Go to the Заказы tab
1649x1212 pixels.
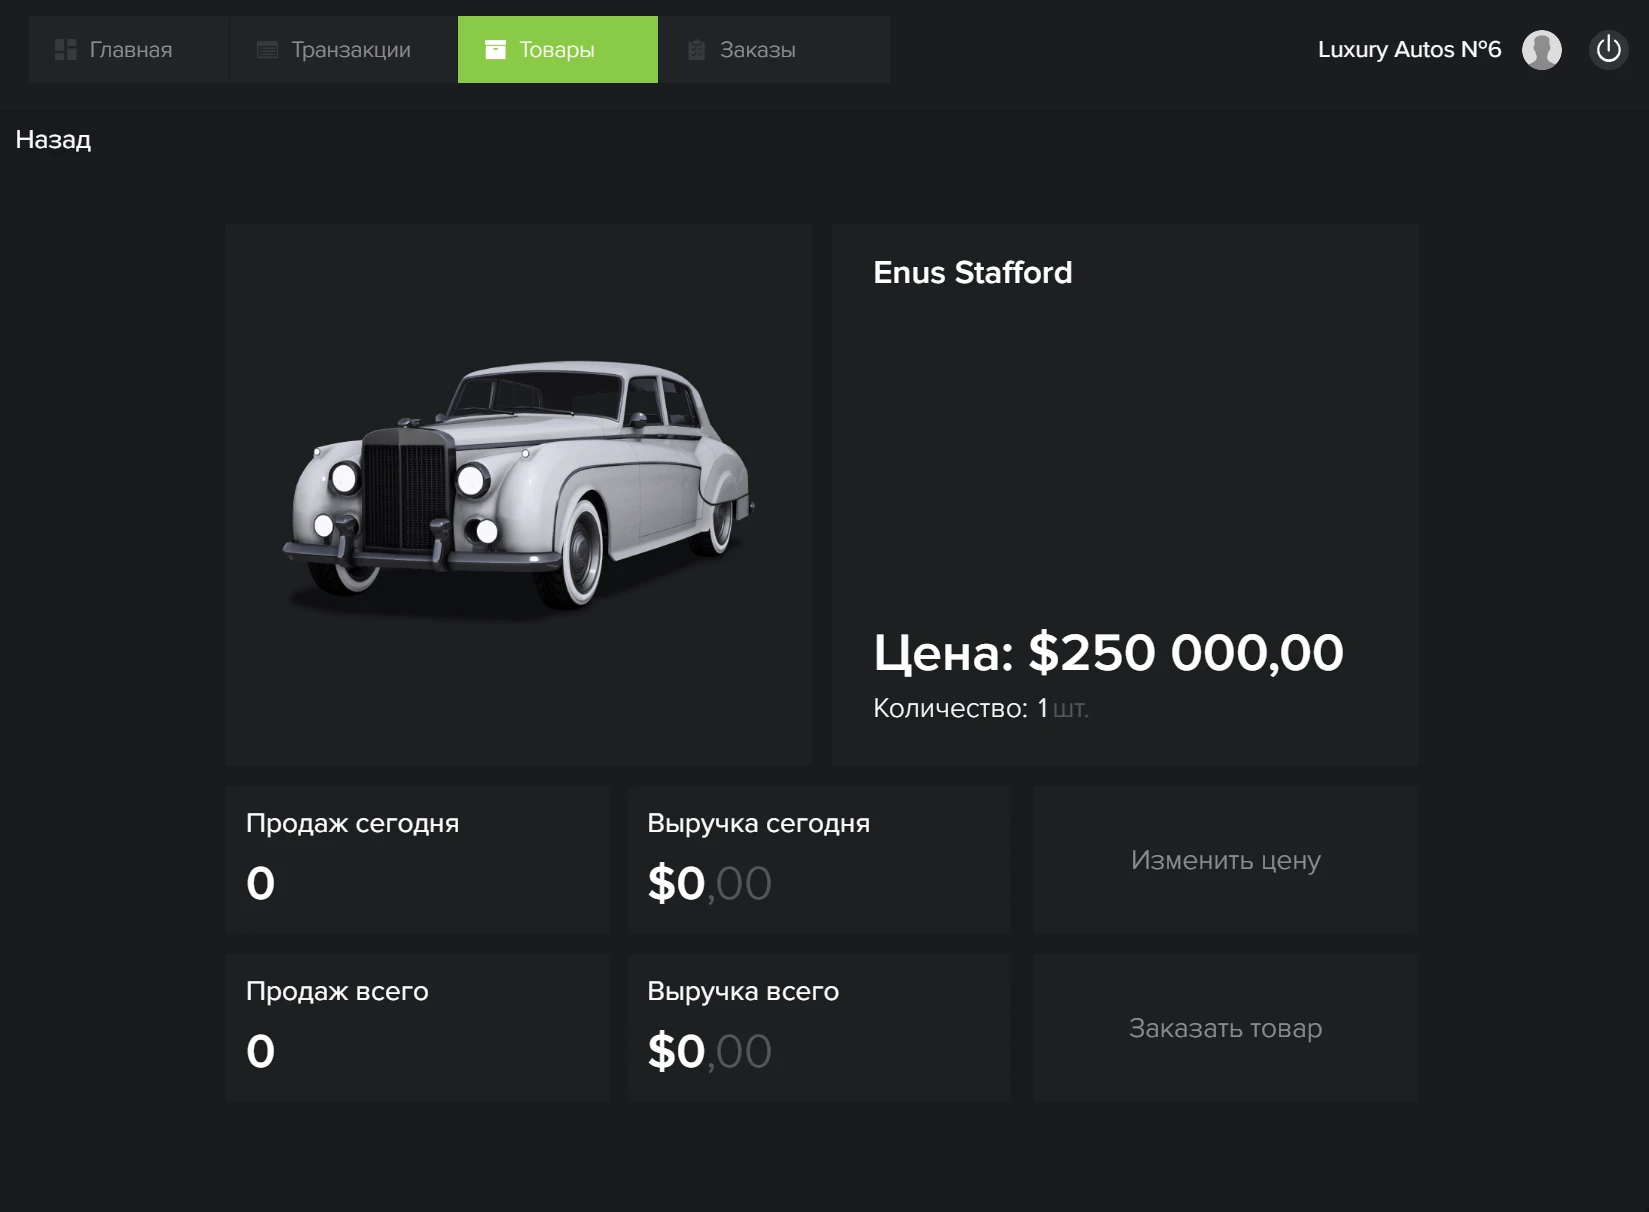[x=757, y=50]
